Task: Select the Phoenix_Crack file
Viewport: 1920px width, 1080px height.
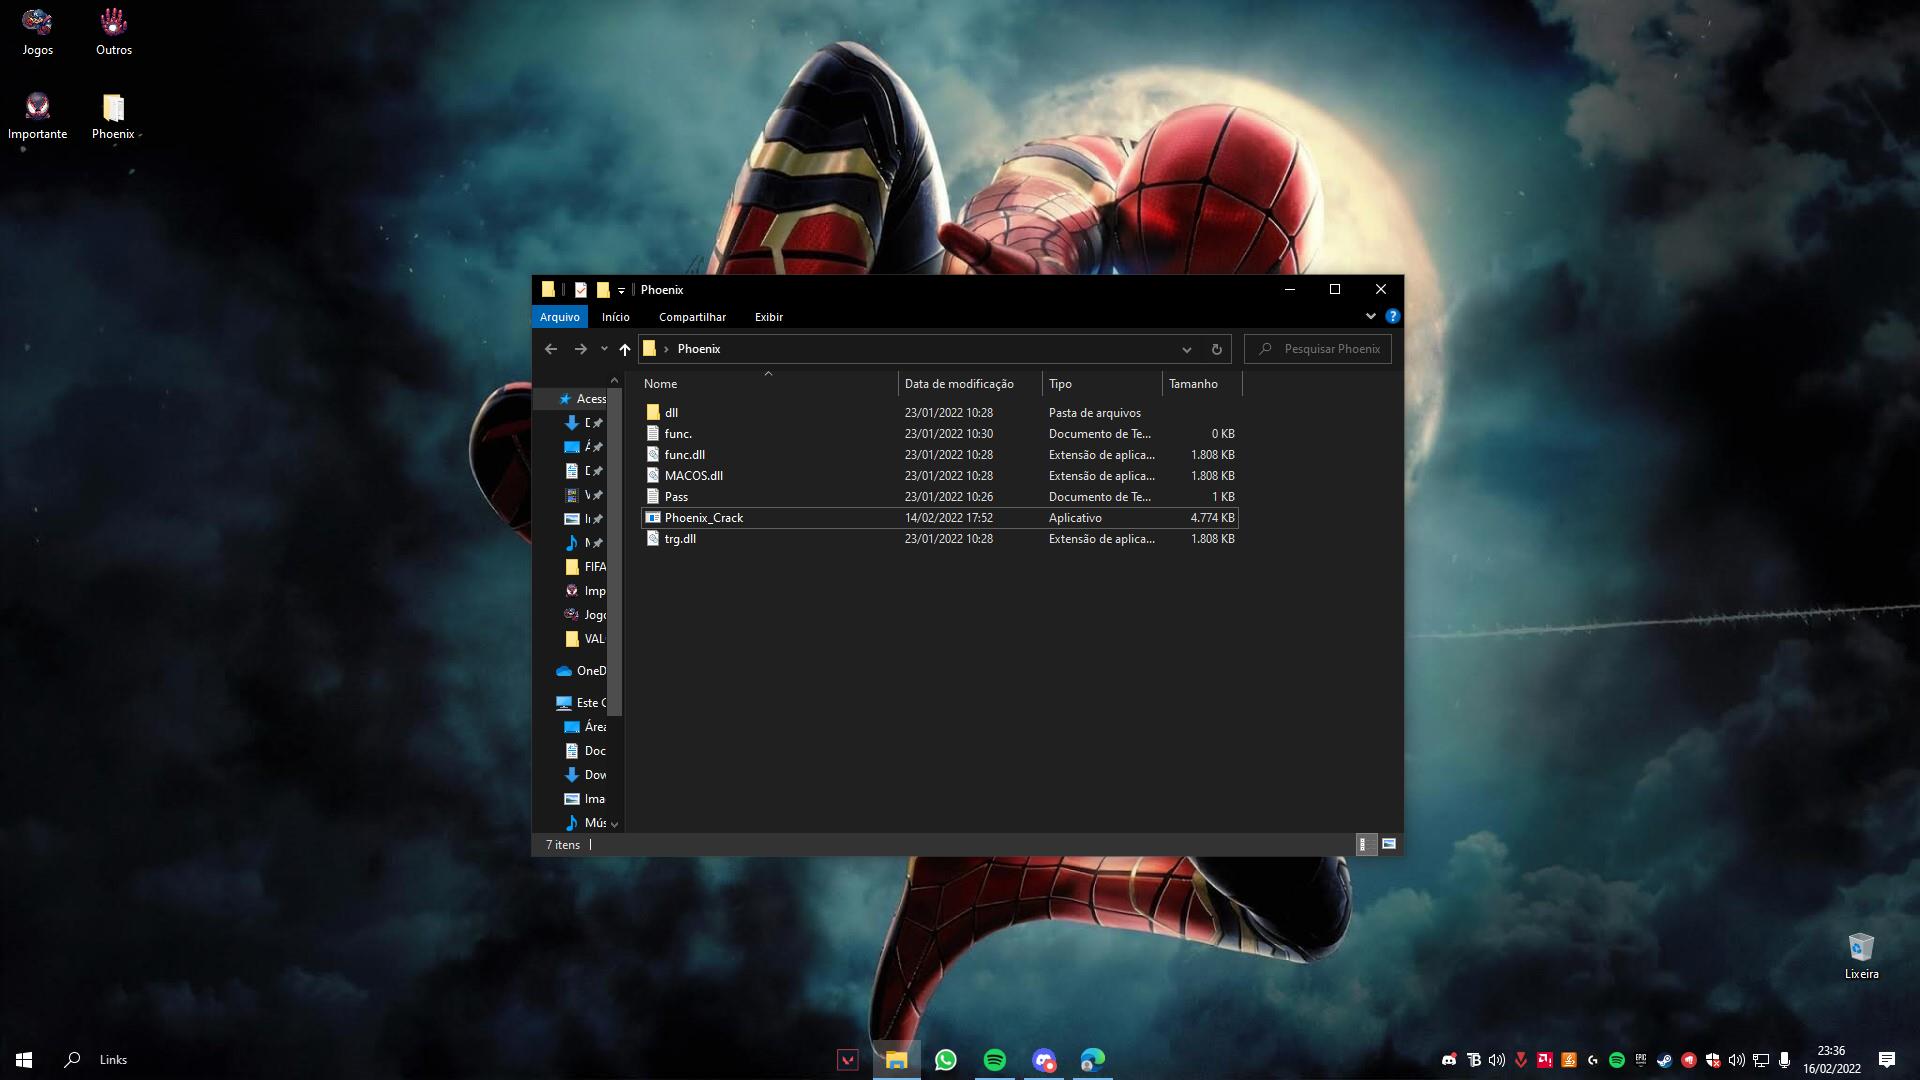Action: (704, 518)
